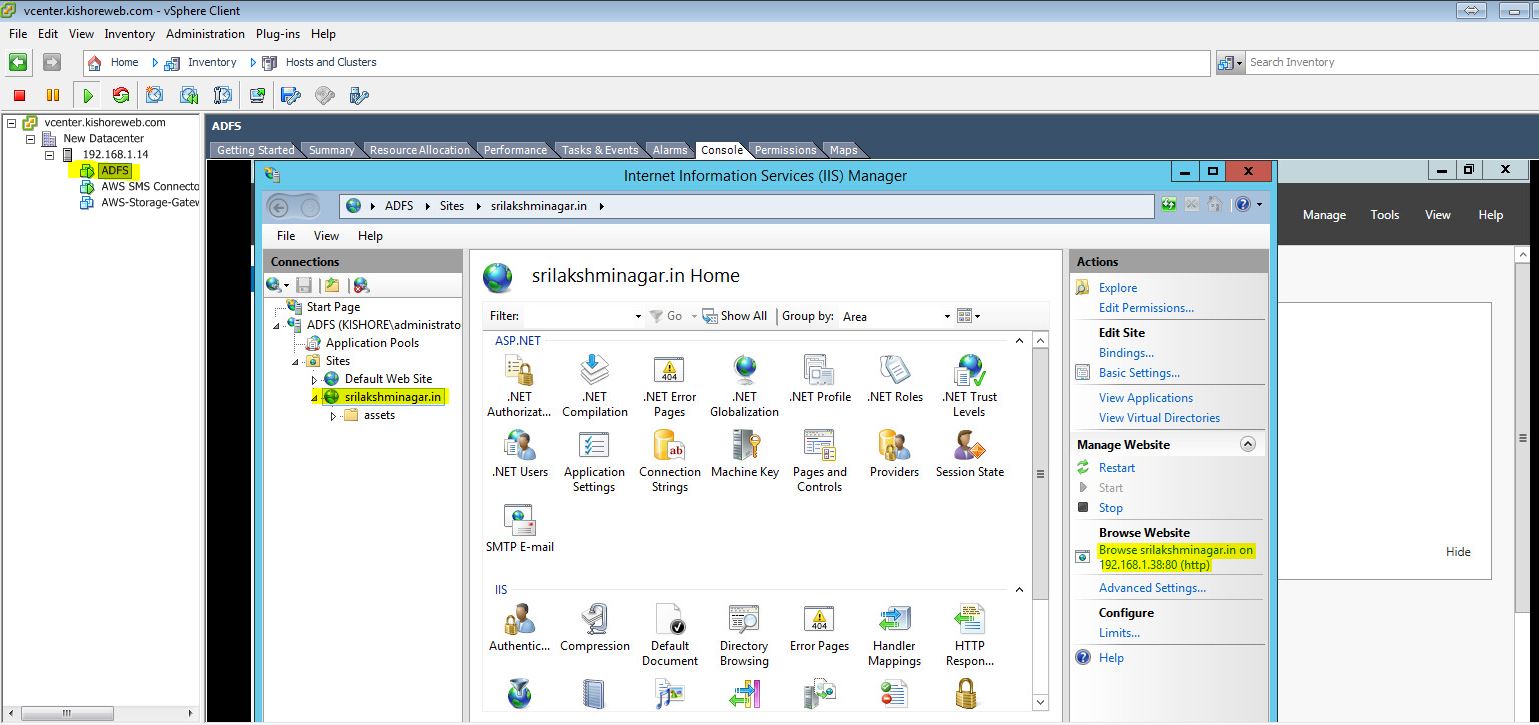This screenshot has height=725, width=1539.
Task: Expand the Default Web Site node
Action: pos(314,380)
